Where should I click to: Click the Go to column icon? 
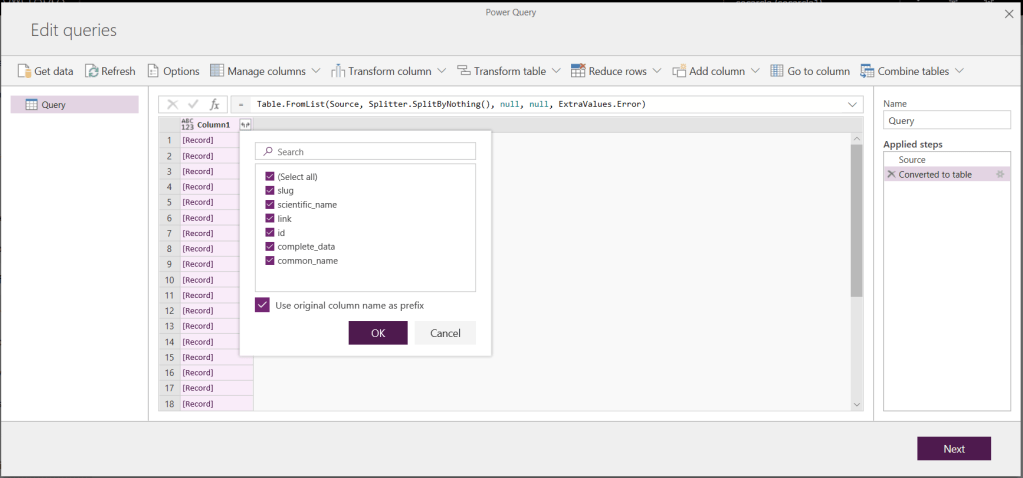[x=777, y=71]
